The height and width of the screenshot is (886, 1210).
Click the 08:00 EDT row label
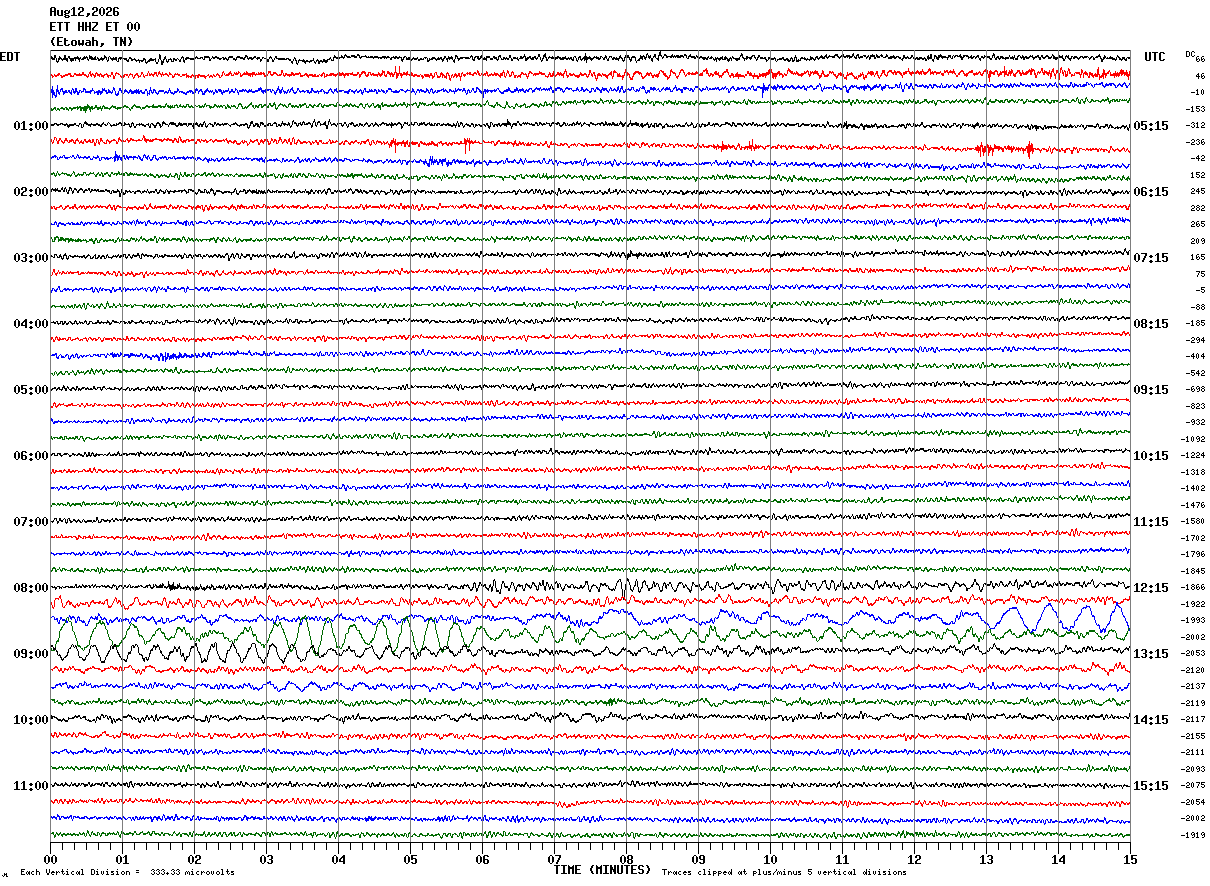tap(30, 588)
